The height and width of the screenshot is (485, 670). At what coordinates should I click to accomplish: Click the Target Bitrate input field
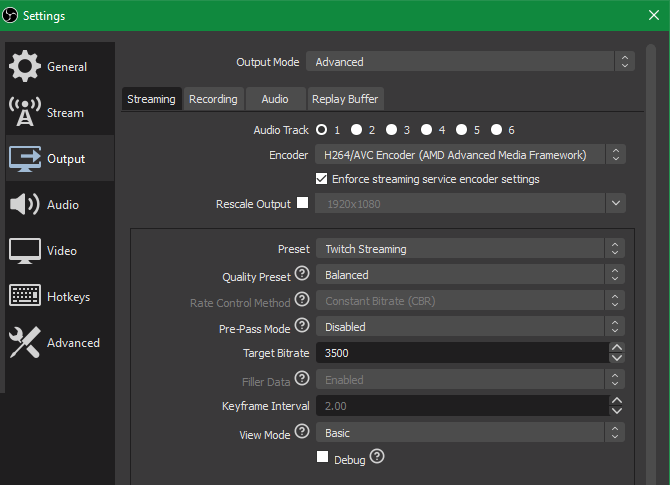[460, 353]
